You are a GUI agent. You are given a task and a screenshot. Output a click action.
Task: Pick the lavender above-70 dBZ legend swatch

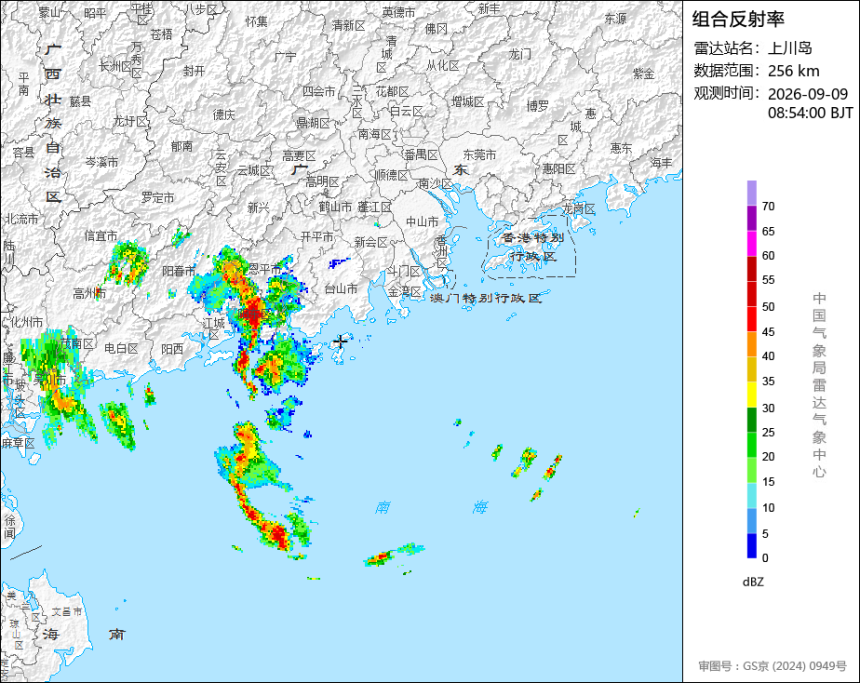tap(751, 193)
